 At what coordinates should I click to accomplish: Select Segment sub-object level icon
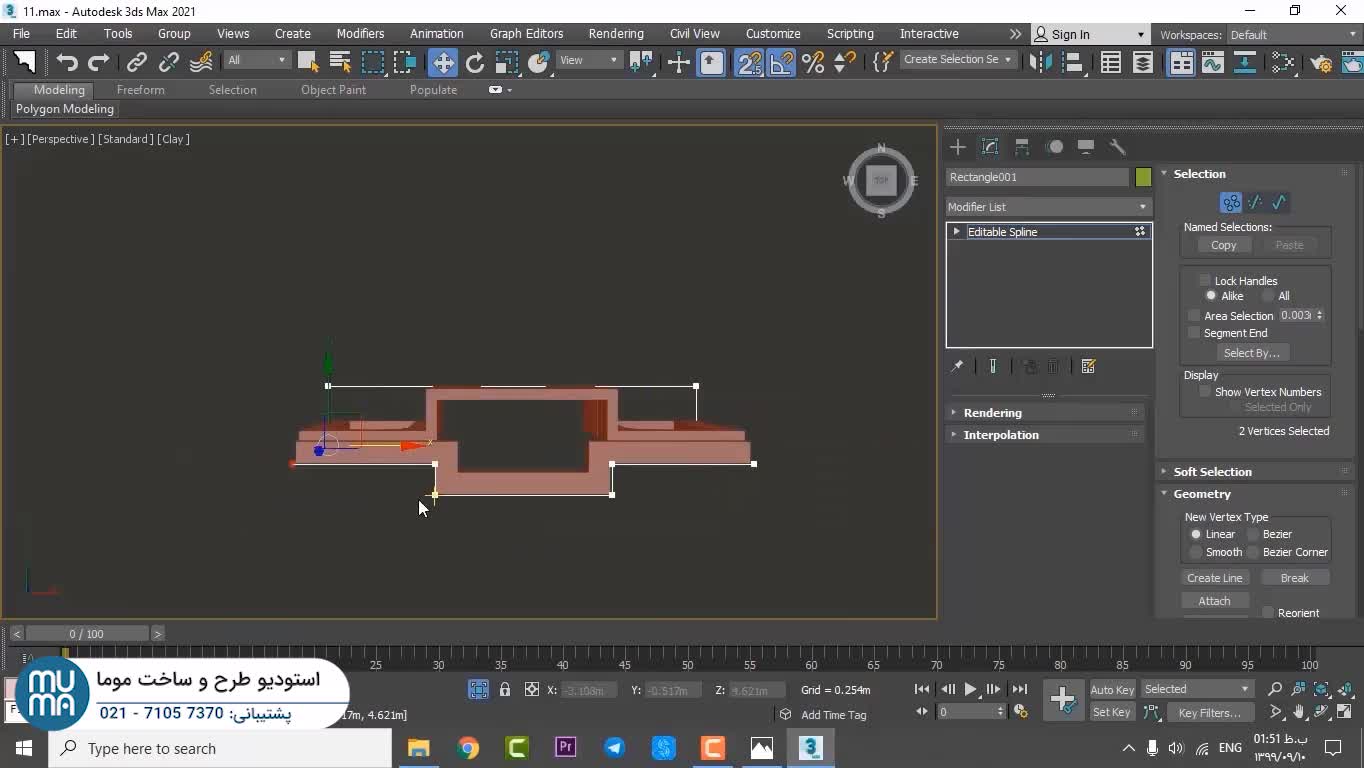click(x=1255, y=203)
